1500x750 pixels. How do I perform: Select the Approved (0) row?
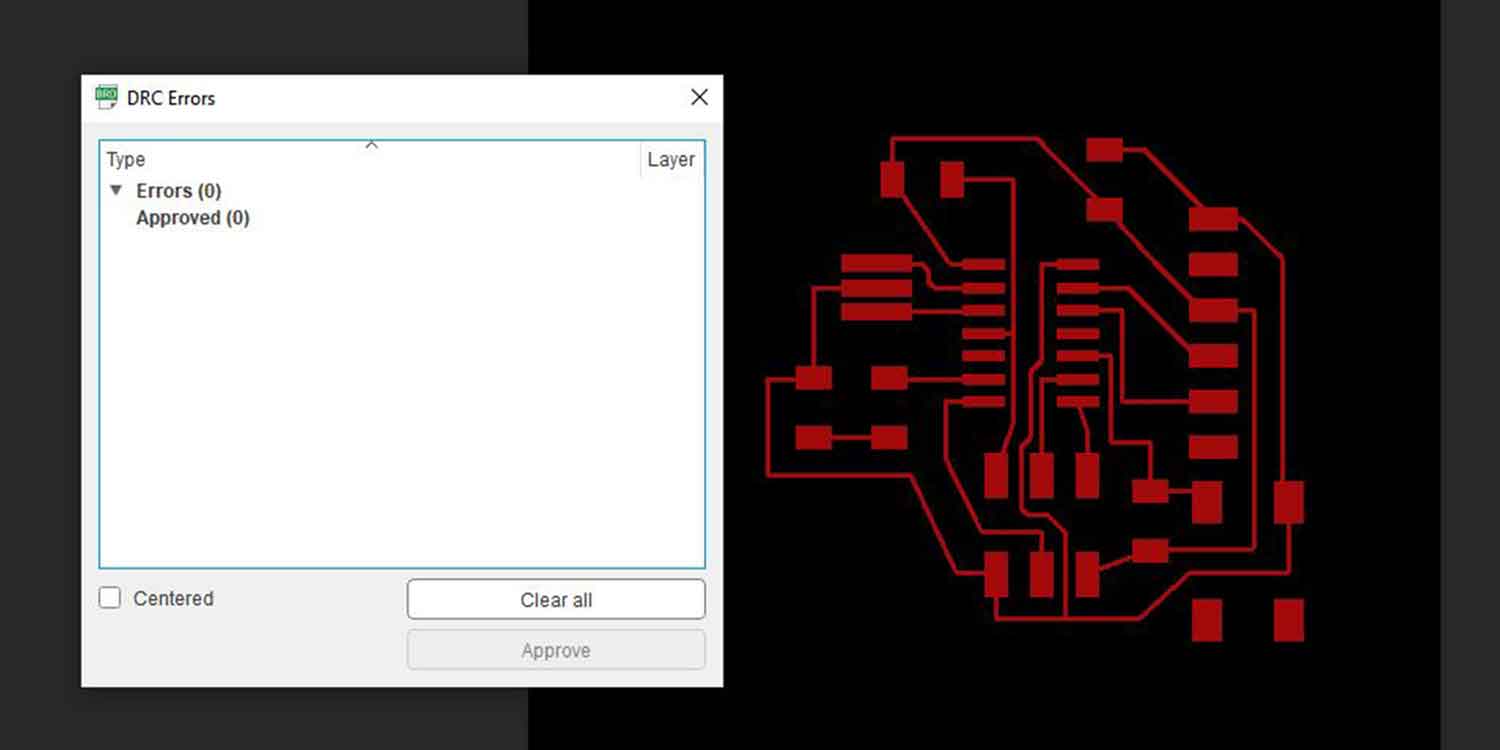tap(402, 217)
